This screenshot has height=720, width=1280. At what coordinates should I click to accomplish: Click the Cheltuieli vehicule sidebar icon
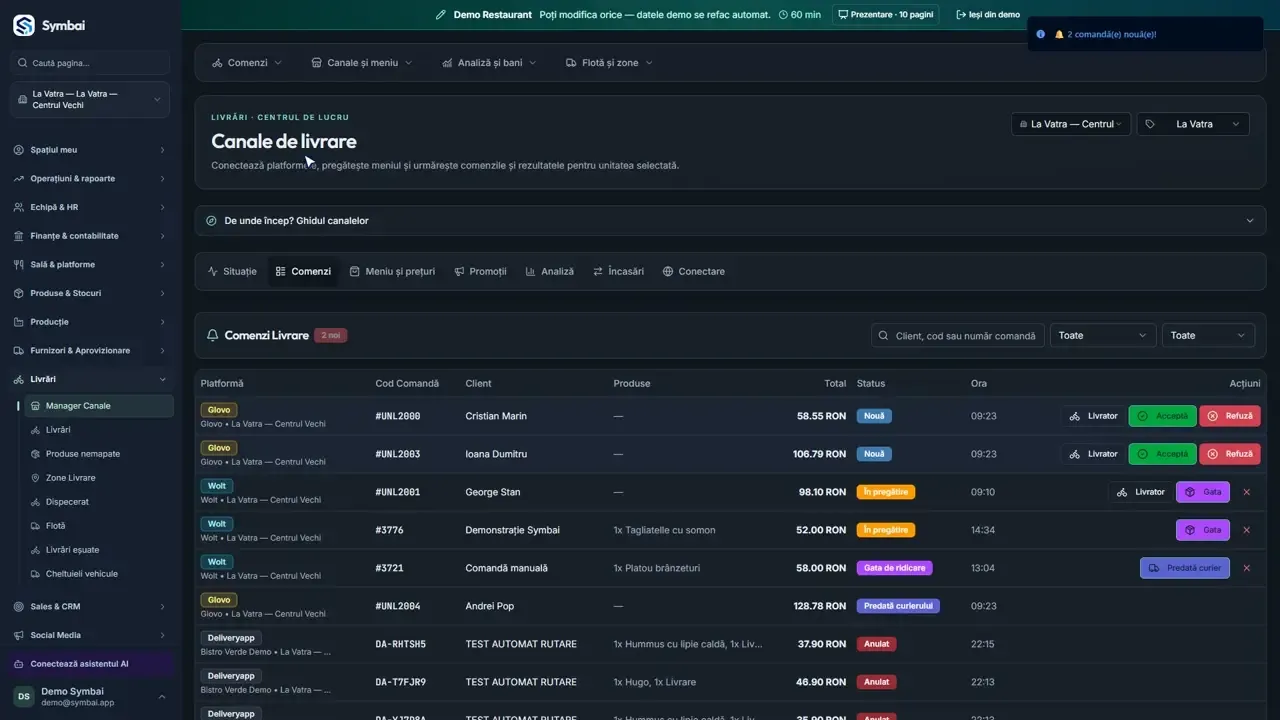tap(35, 574)
